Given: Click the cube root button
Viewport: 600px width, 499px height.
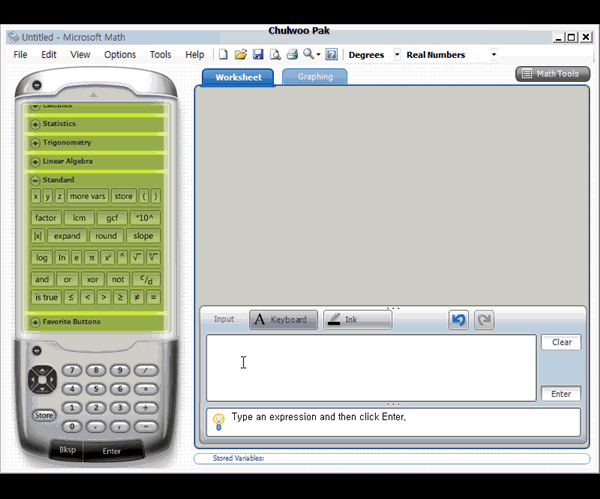Looking at the screenshot, I should coord(153,258).
